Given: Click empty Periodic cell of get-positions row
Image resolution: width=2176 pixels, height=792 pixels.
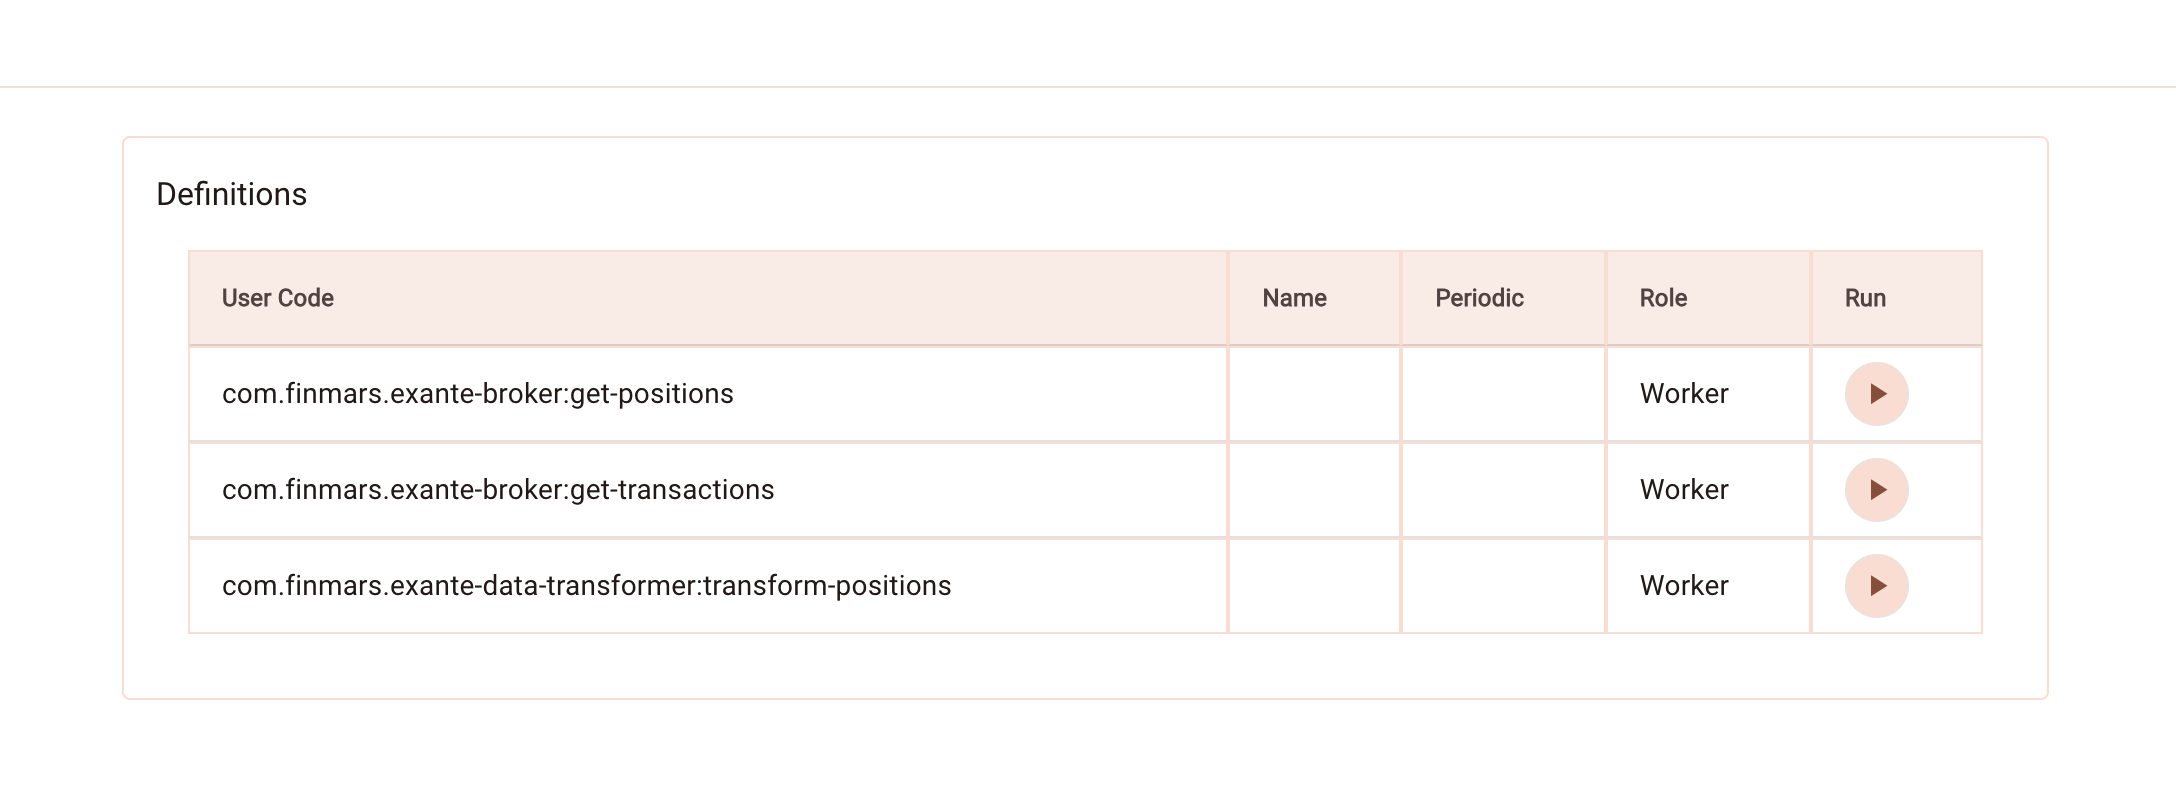Looking at the screenshot, I should click(x=1504, y=394).
